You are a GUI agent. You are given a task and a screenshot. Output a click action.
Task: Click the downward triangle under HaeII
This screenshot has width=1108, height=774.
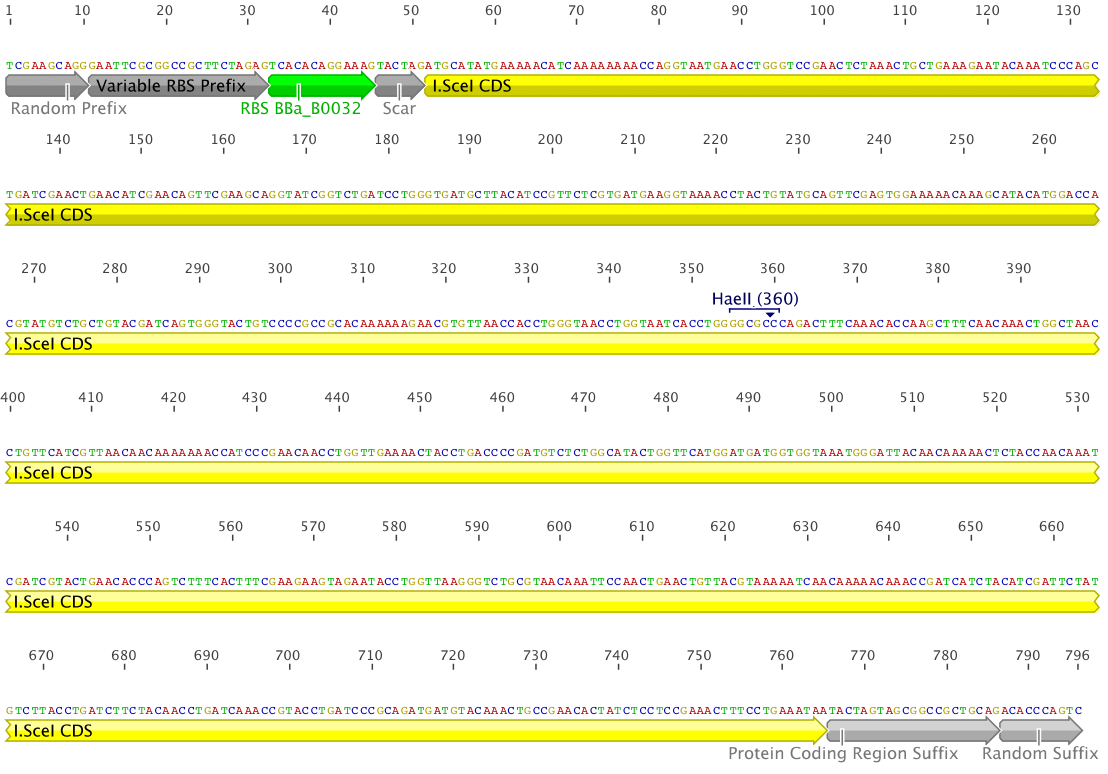pos(768,313)
